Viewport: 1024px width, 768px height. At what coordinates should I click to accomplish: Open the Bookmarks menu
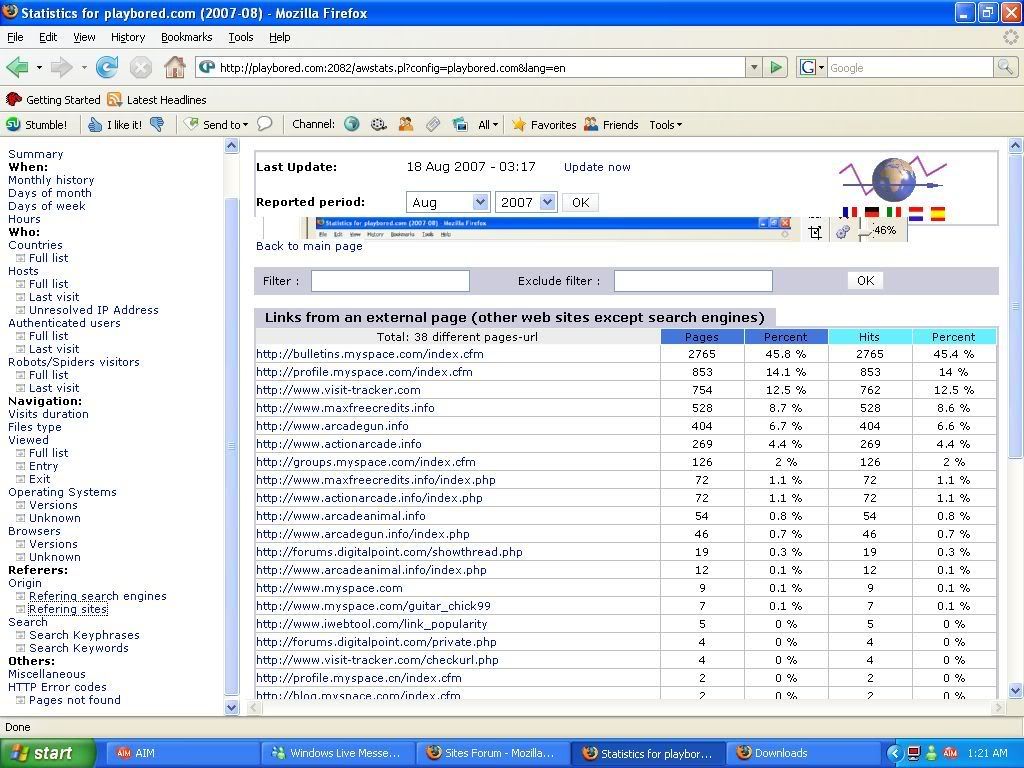(x=186, y=37)
